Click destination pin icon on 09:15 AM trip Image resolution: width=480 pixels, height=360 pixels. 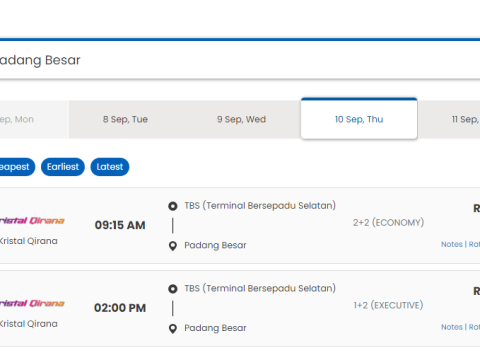point(173,246)
